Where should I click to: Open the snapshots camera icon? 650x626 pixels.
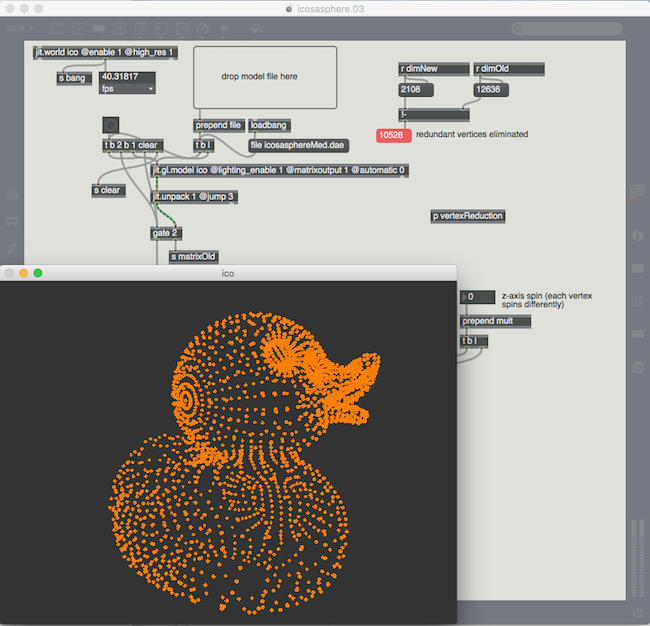pyautogui.click(x=638, y=367)
